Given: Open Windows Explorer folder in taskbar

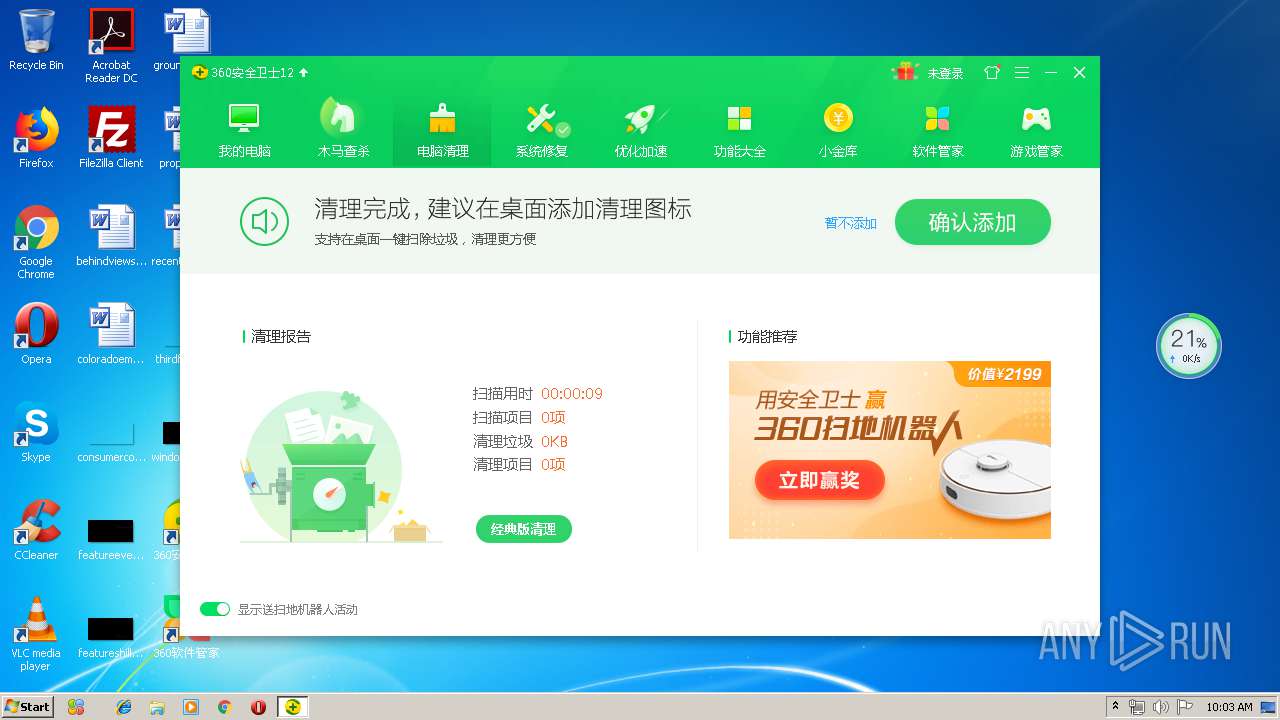Looking at the screenshot, I should pos(157,707).
